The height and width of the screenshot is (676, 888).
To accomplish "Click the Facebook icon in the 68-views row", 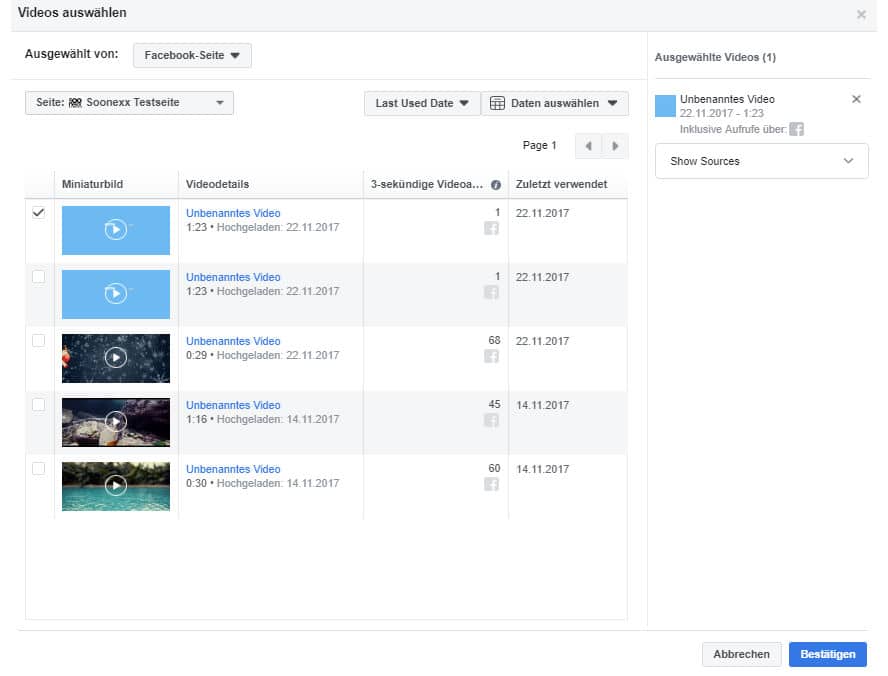I will click(x=492, y=357).
